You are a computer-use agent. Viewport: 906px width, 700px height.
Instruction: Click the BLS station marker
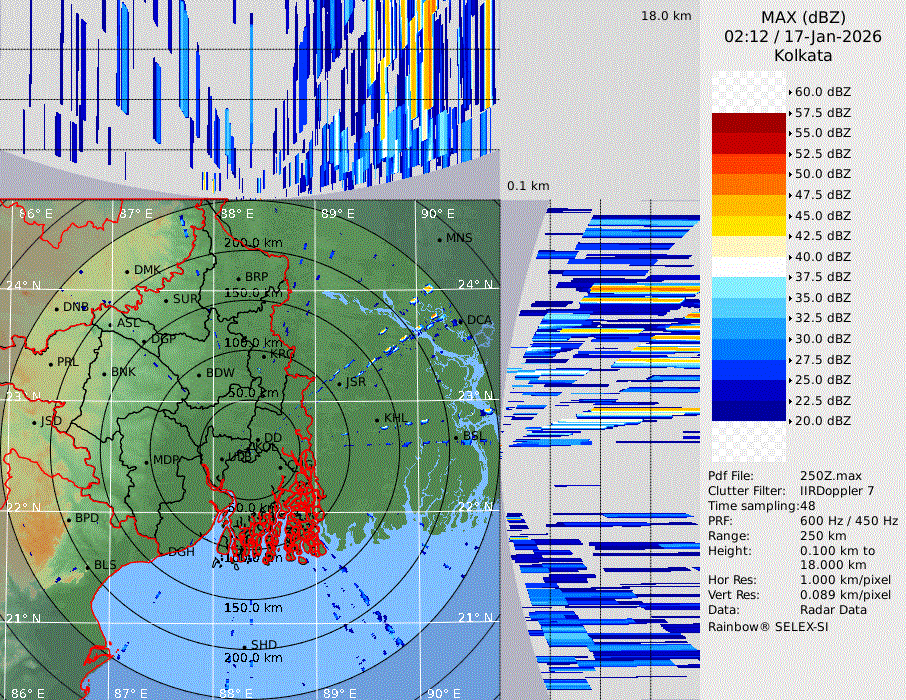coord(86,567)
